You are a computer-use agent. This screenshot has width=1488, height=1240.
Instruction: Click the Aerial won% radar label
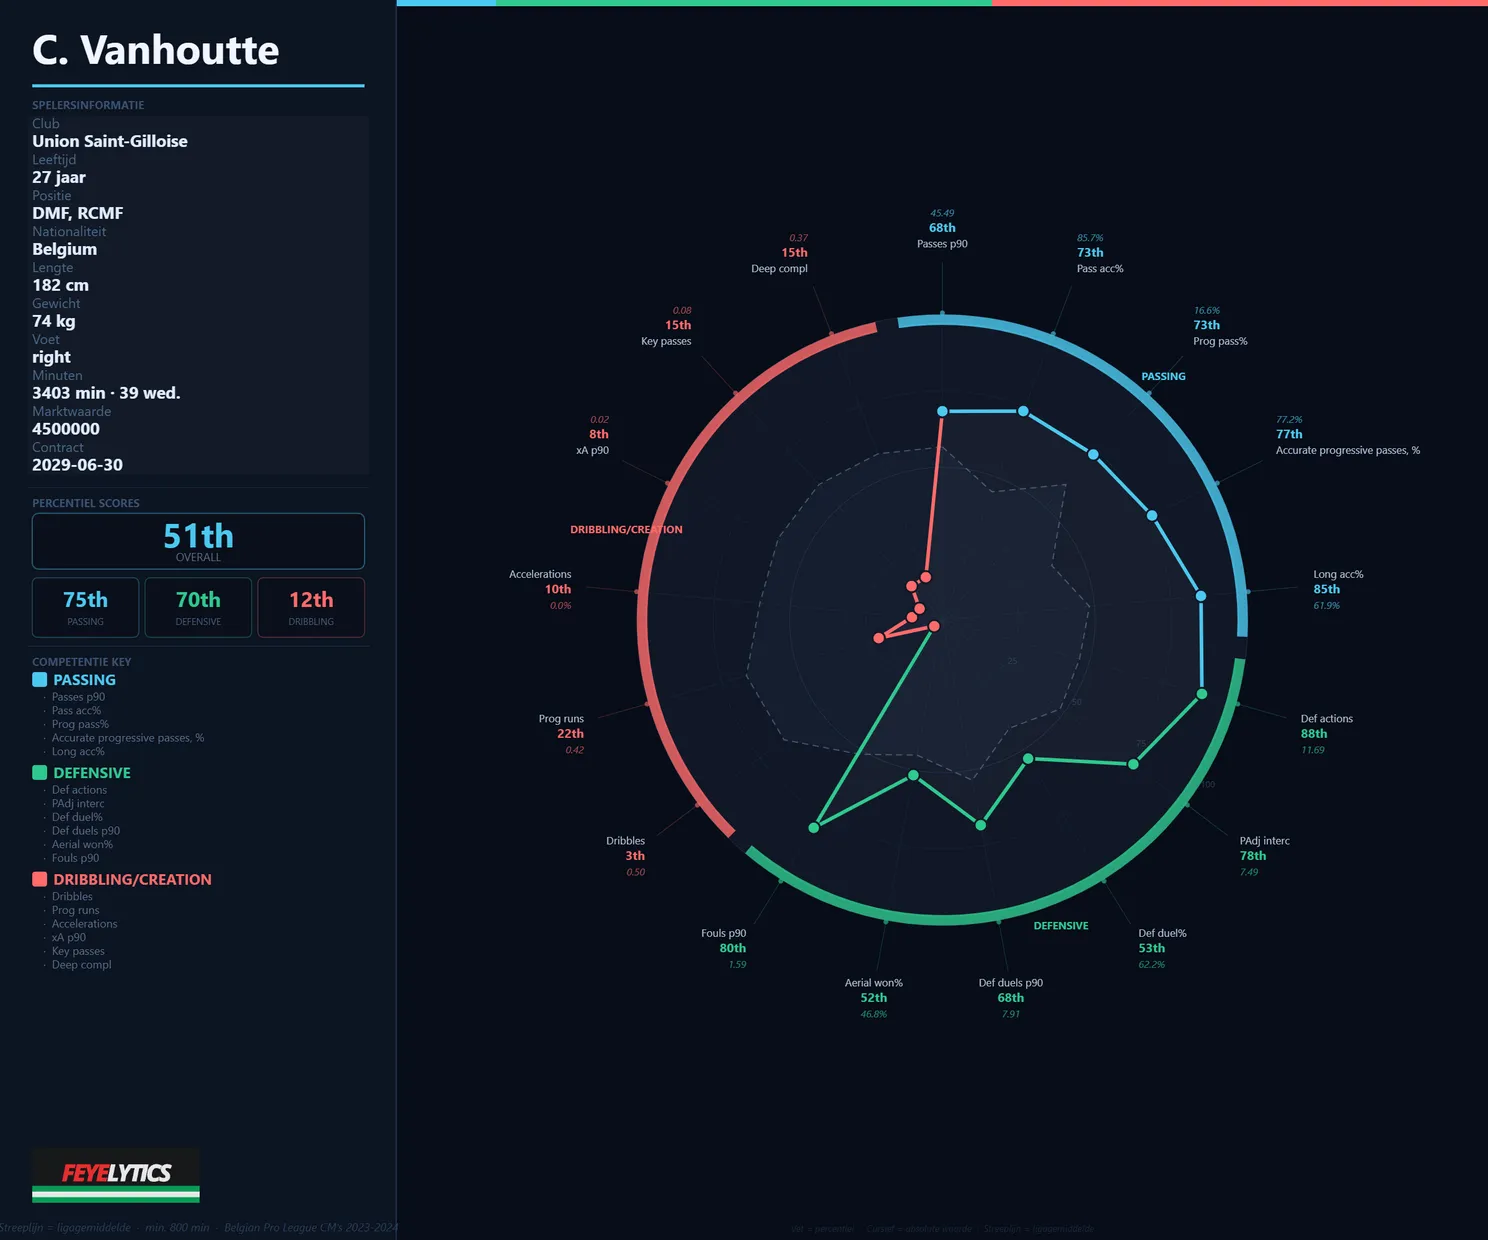click(x=873, y=983)
